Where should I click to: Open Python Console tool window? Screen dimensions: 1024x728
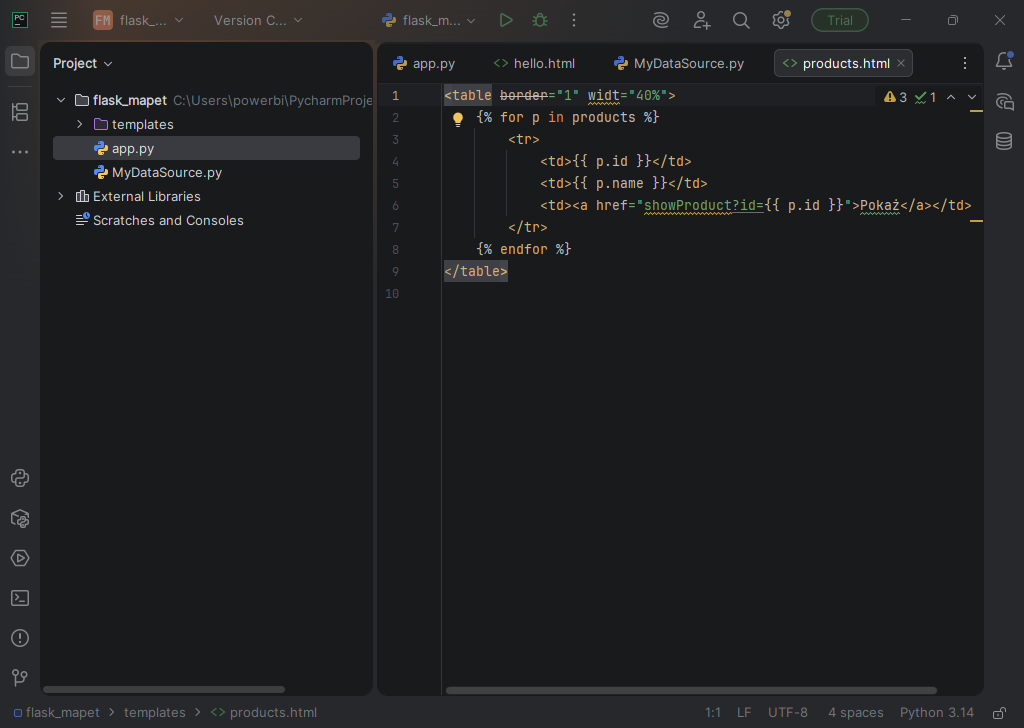[x=20, y=478]
